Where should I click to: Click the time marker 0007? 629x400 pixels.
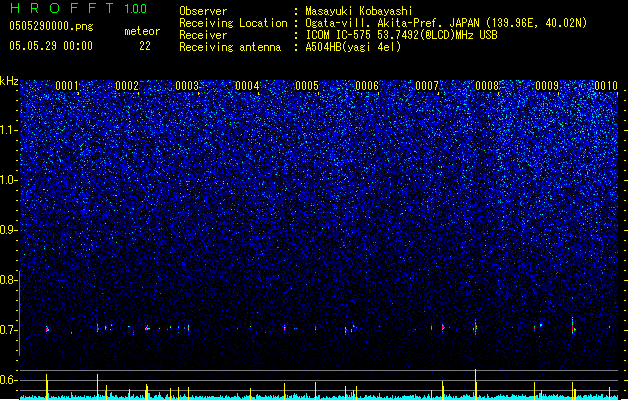point(427,86)
